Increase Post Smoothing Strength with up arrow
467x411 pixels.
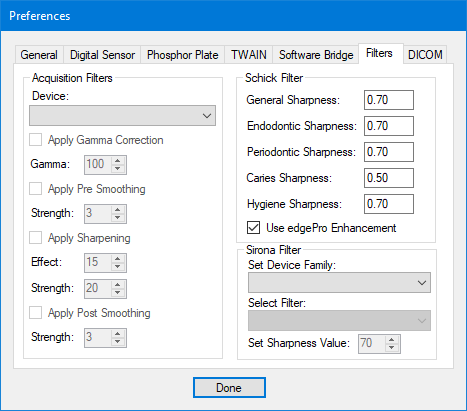pyautogui.click(x=118, y=334)
